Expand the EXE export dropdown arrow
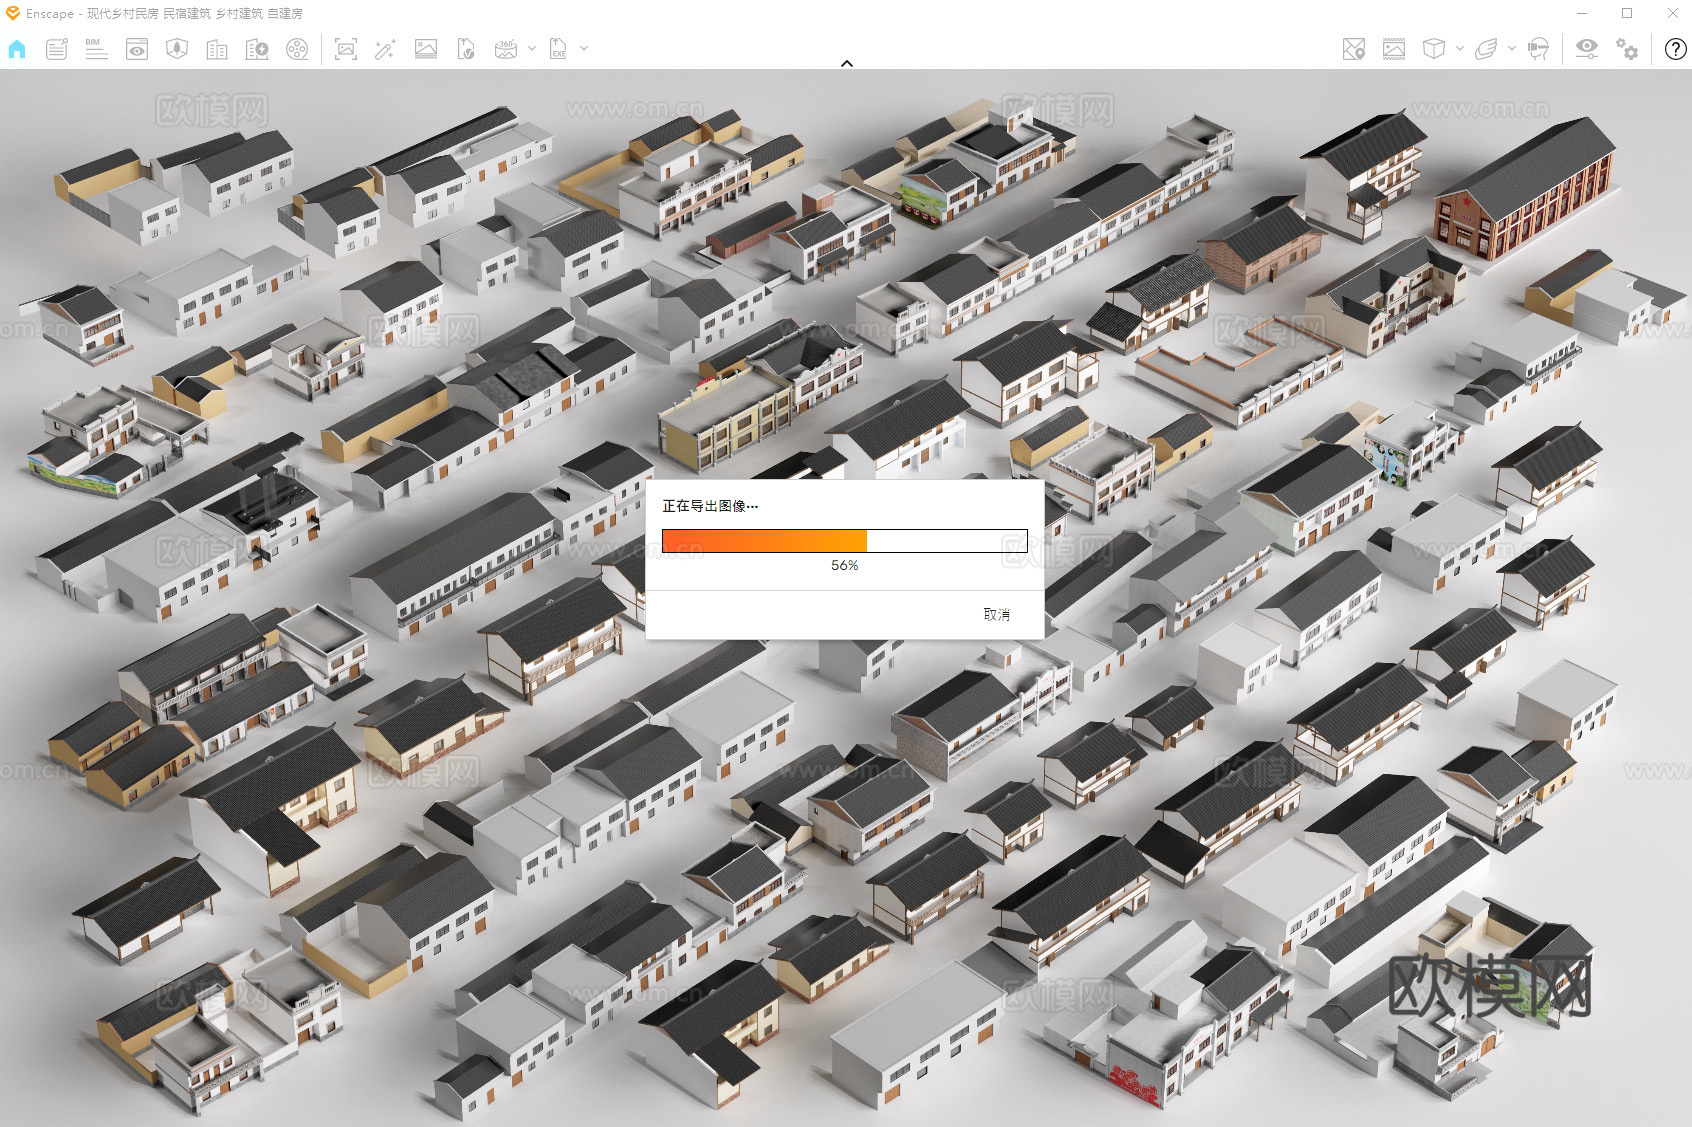 click(584, 48)
